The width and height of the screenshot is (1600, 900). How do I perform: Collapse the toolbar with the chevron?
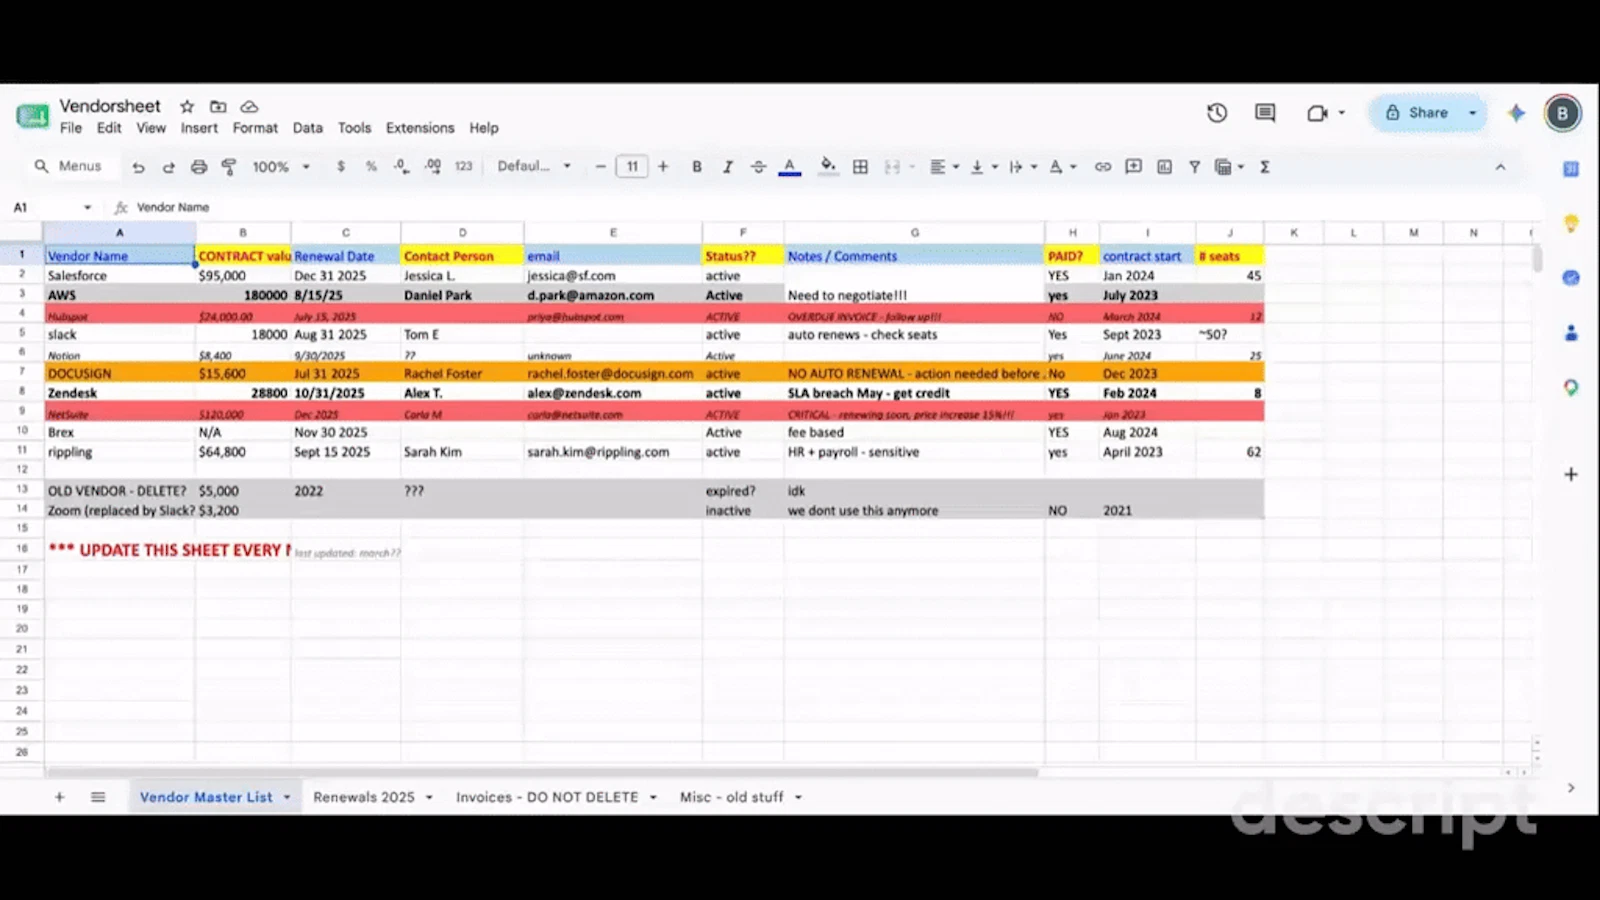click(1500, 167)
